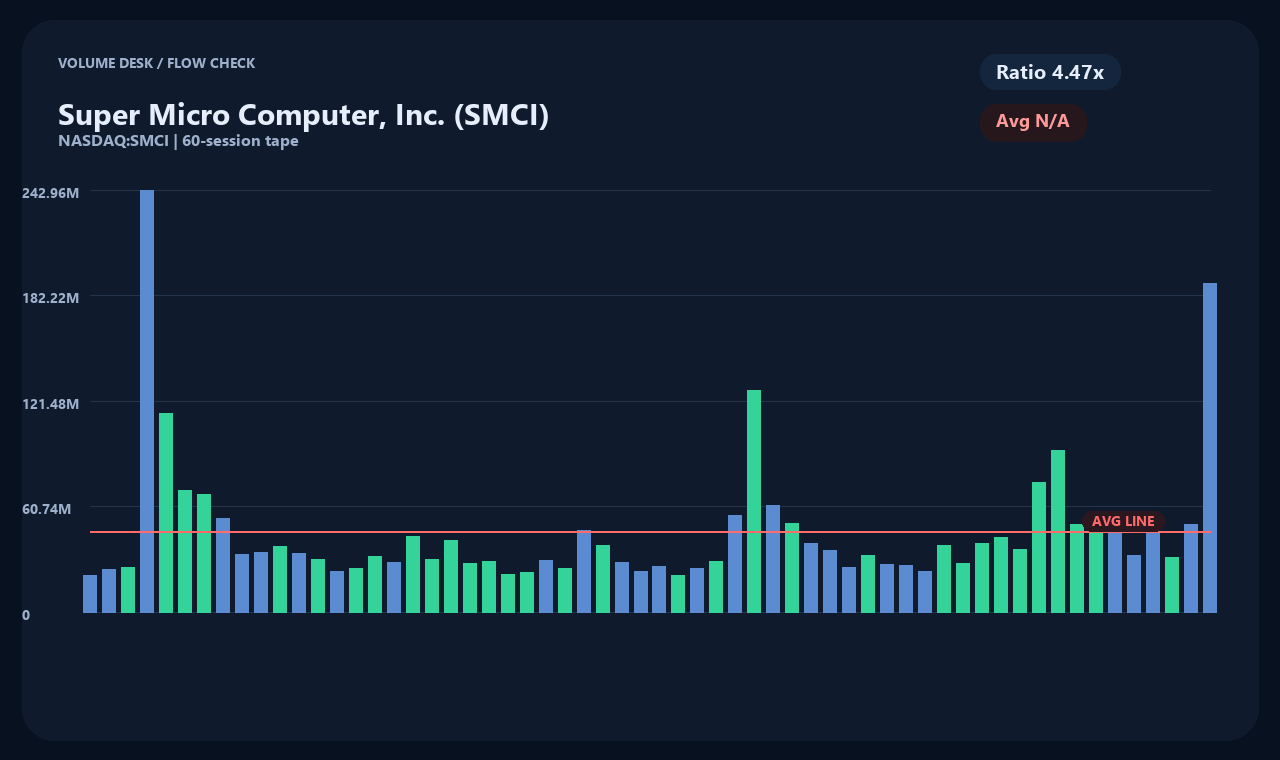This screenshot has width=1280, height=760.
Task: Click the 121.48M axis label
Action: (50, 404)
